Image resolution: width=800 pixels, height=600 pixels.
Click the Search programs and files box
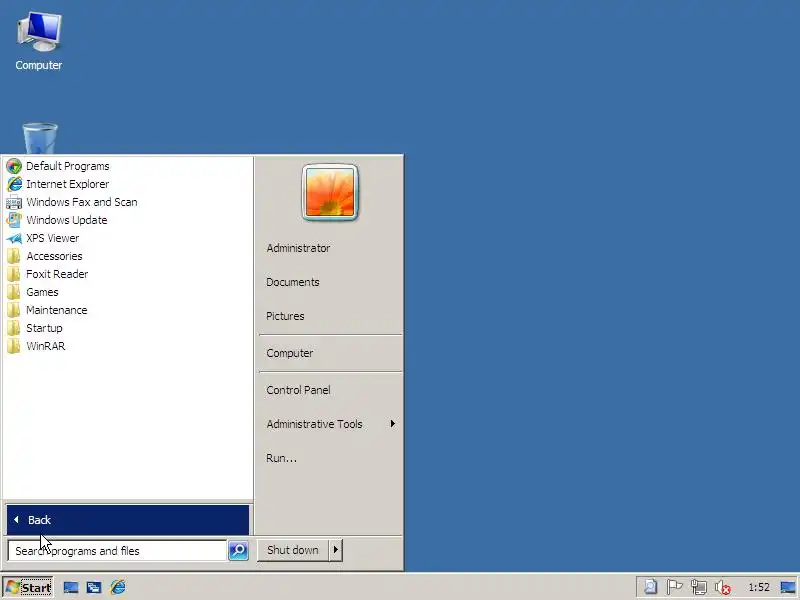[117, 551]
